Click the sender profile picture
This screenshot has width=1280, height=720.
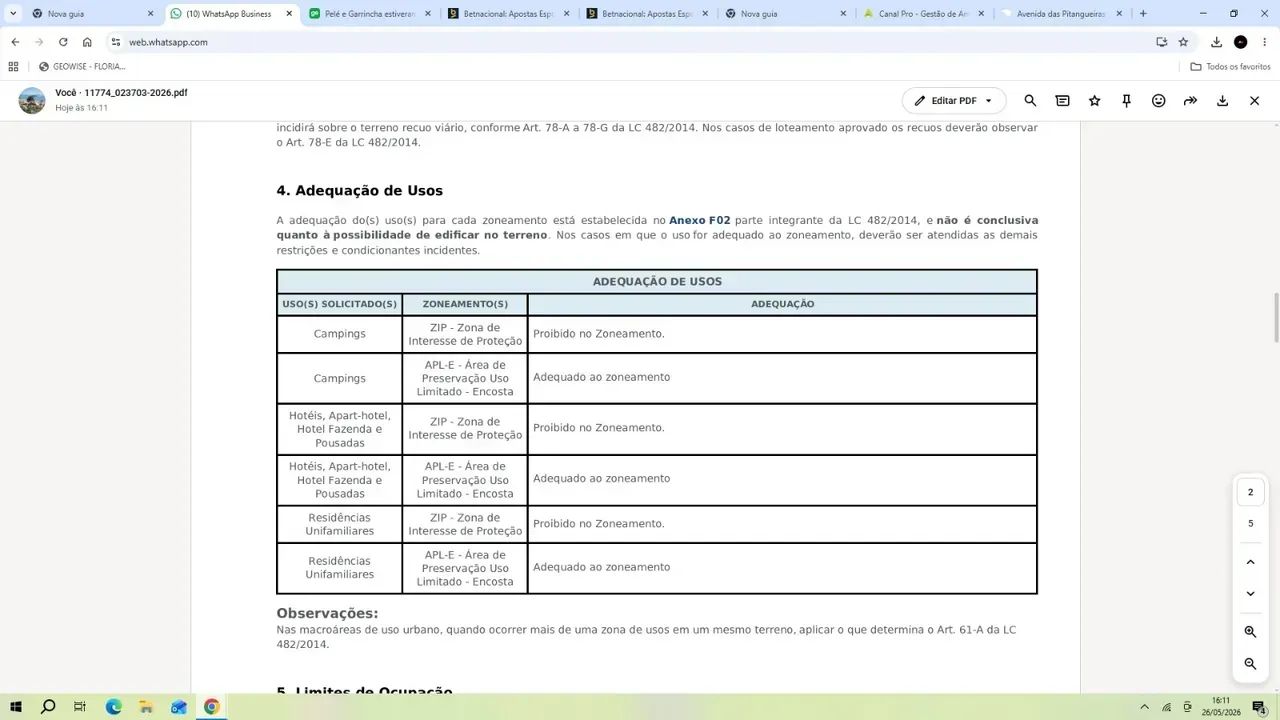coord(32,100)
